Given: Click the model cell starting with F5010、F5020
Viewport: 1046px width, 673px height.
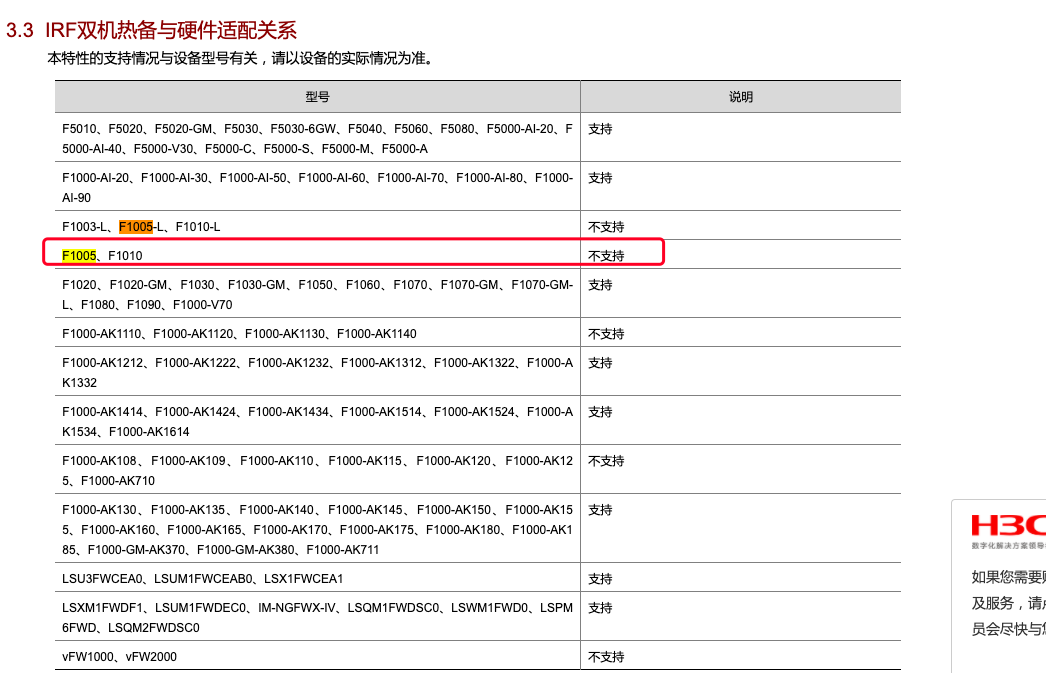Looking at the screenshot, I should click(x=318, y=139).
